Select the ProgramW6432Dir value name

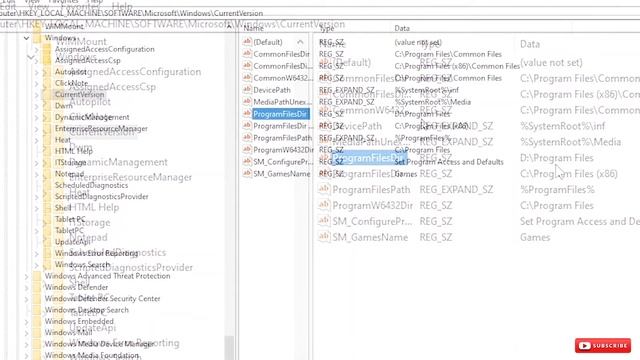point(283,150)
